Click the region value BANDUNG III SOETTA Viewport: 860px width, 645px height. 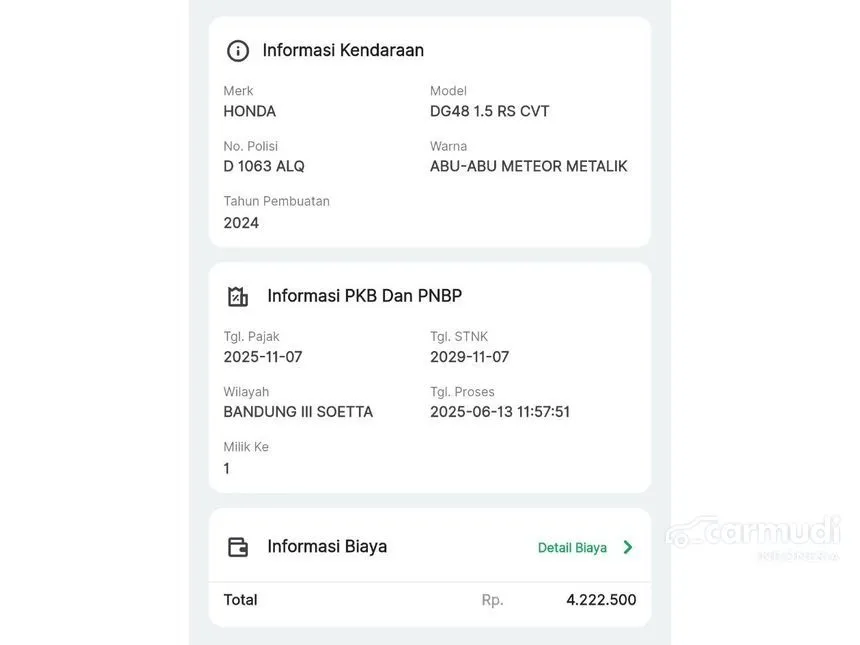pos(298,412)
